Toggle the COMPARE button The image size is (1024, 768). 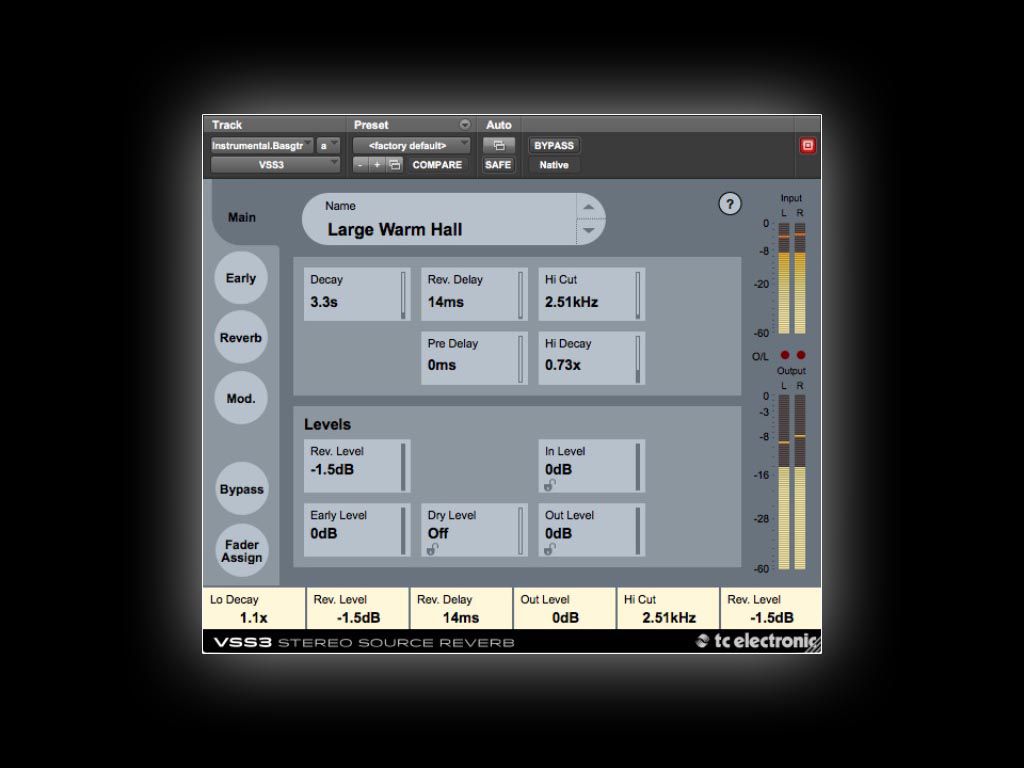pyautogui.click(x=437, y=165)
